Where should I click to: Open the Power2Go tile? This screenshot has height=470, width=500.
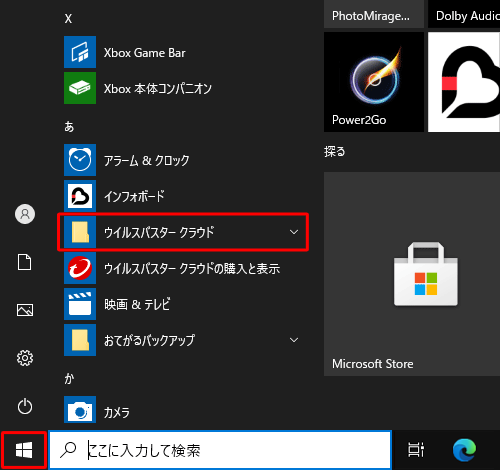[x=374, y=82]
